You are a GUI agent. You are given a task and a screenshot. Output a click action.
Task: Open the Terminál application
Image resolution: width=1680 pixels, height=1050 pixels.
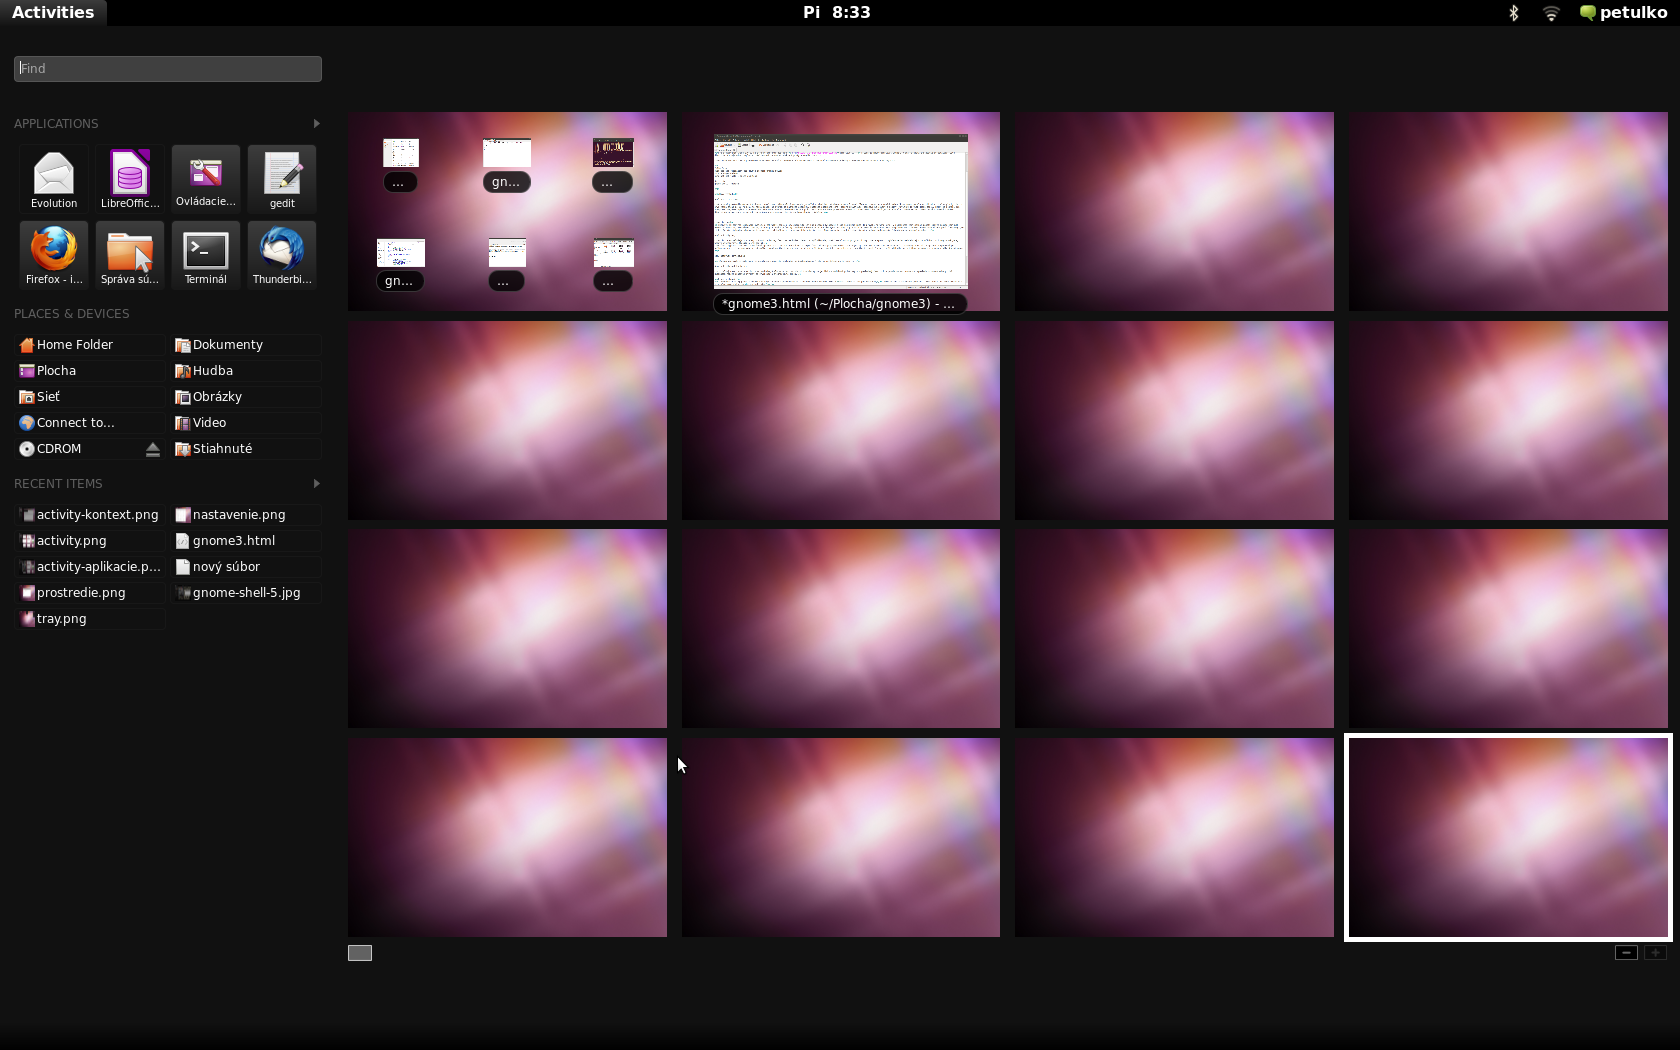point(206,254)
